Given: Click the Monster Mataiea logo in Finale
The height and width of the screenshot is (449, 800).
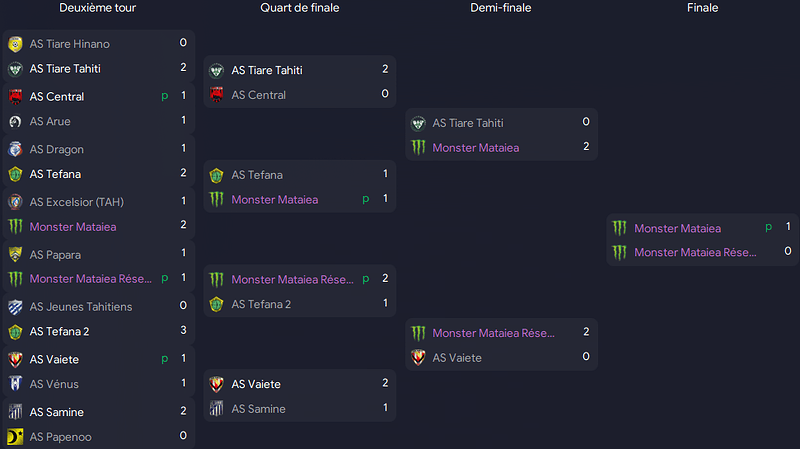Looking at the screenshot, I should [619, 228].
